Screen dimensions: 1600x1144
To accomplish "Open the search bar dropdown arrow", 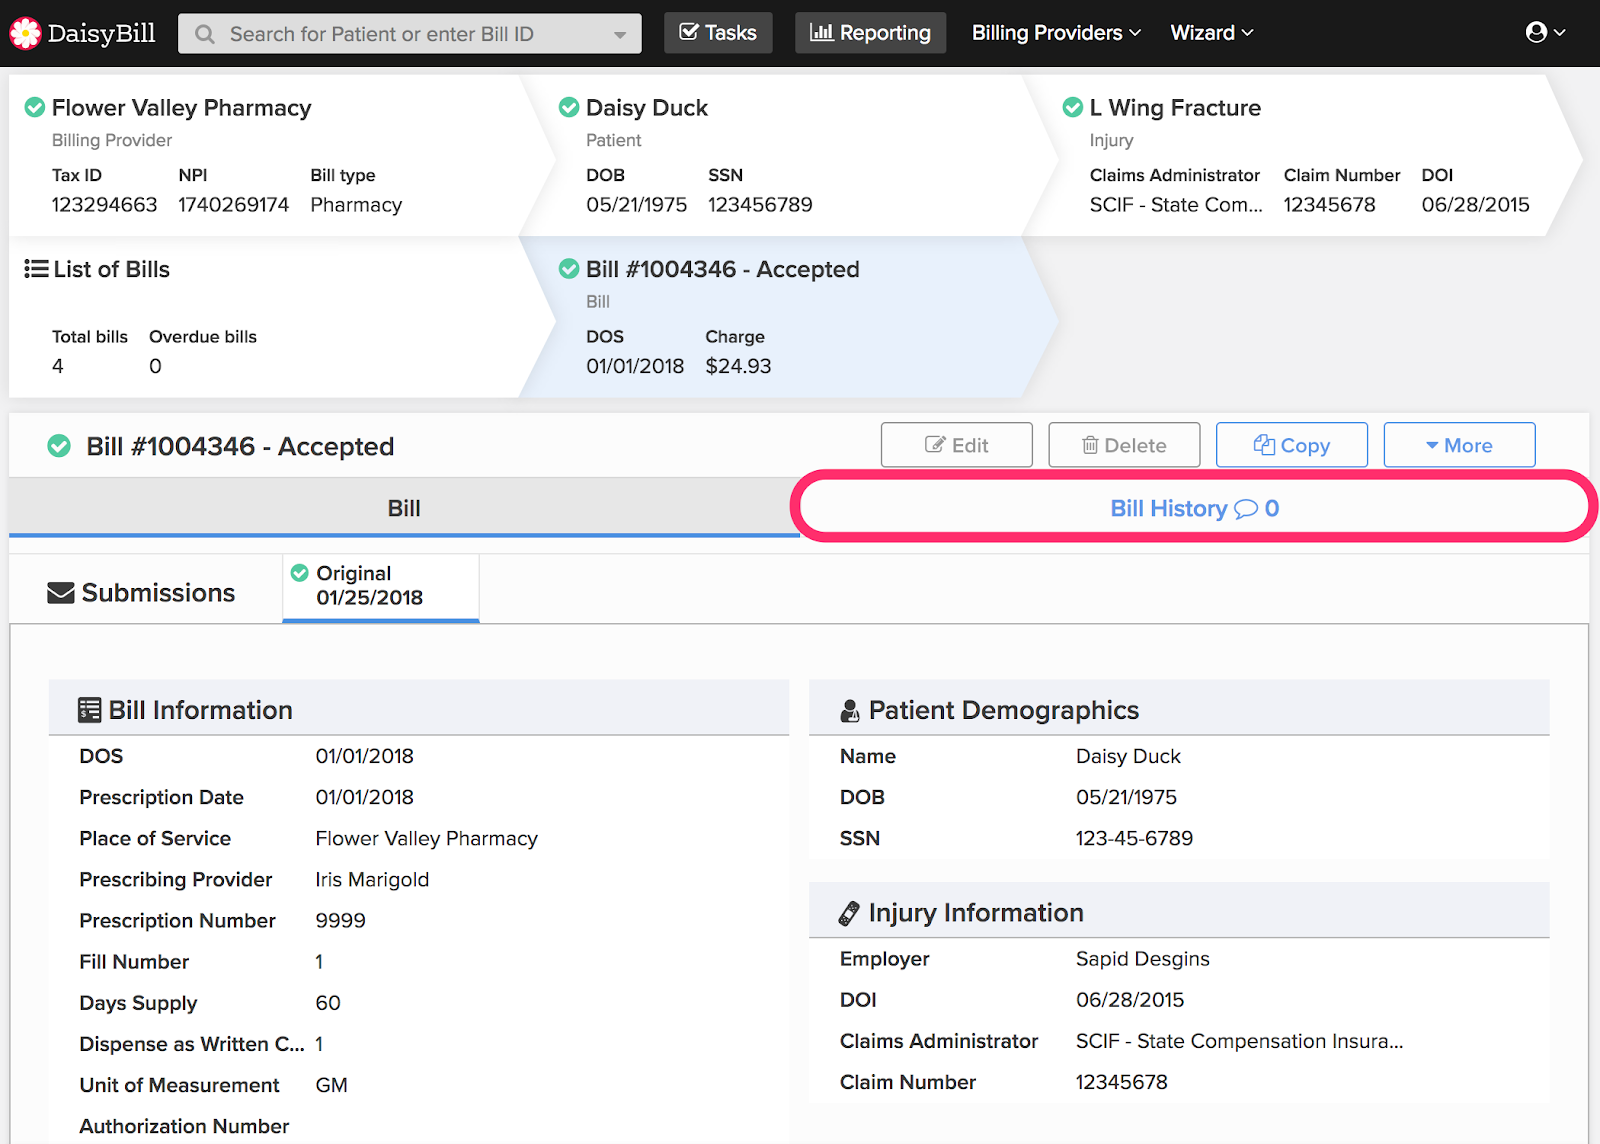I will tap(620, 35).
